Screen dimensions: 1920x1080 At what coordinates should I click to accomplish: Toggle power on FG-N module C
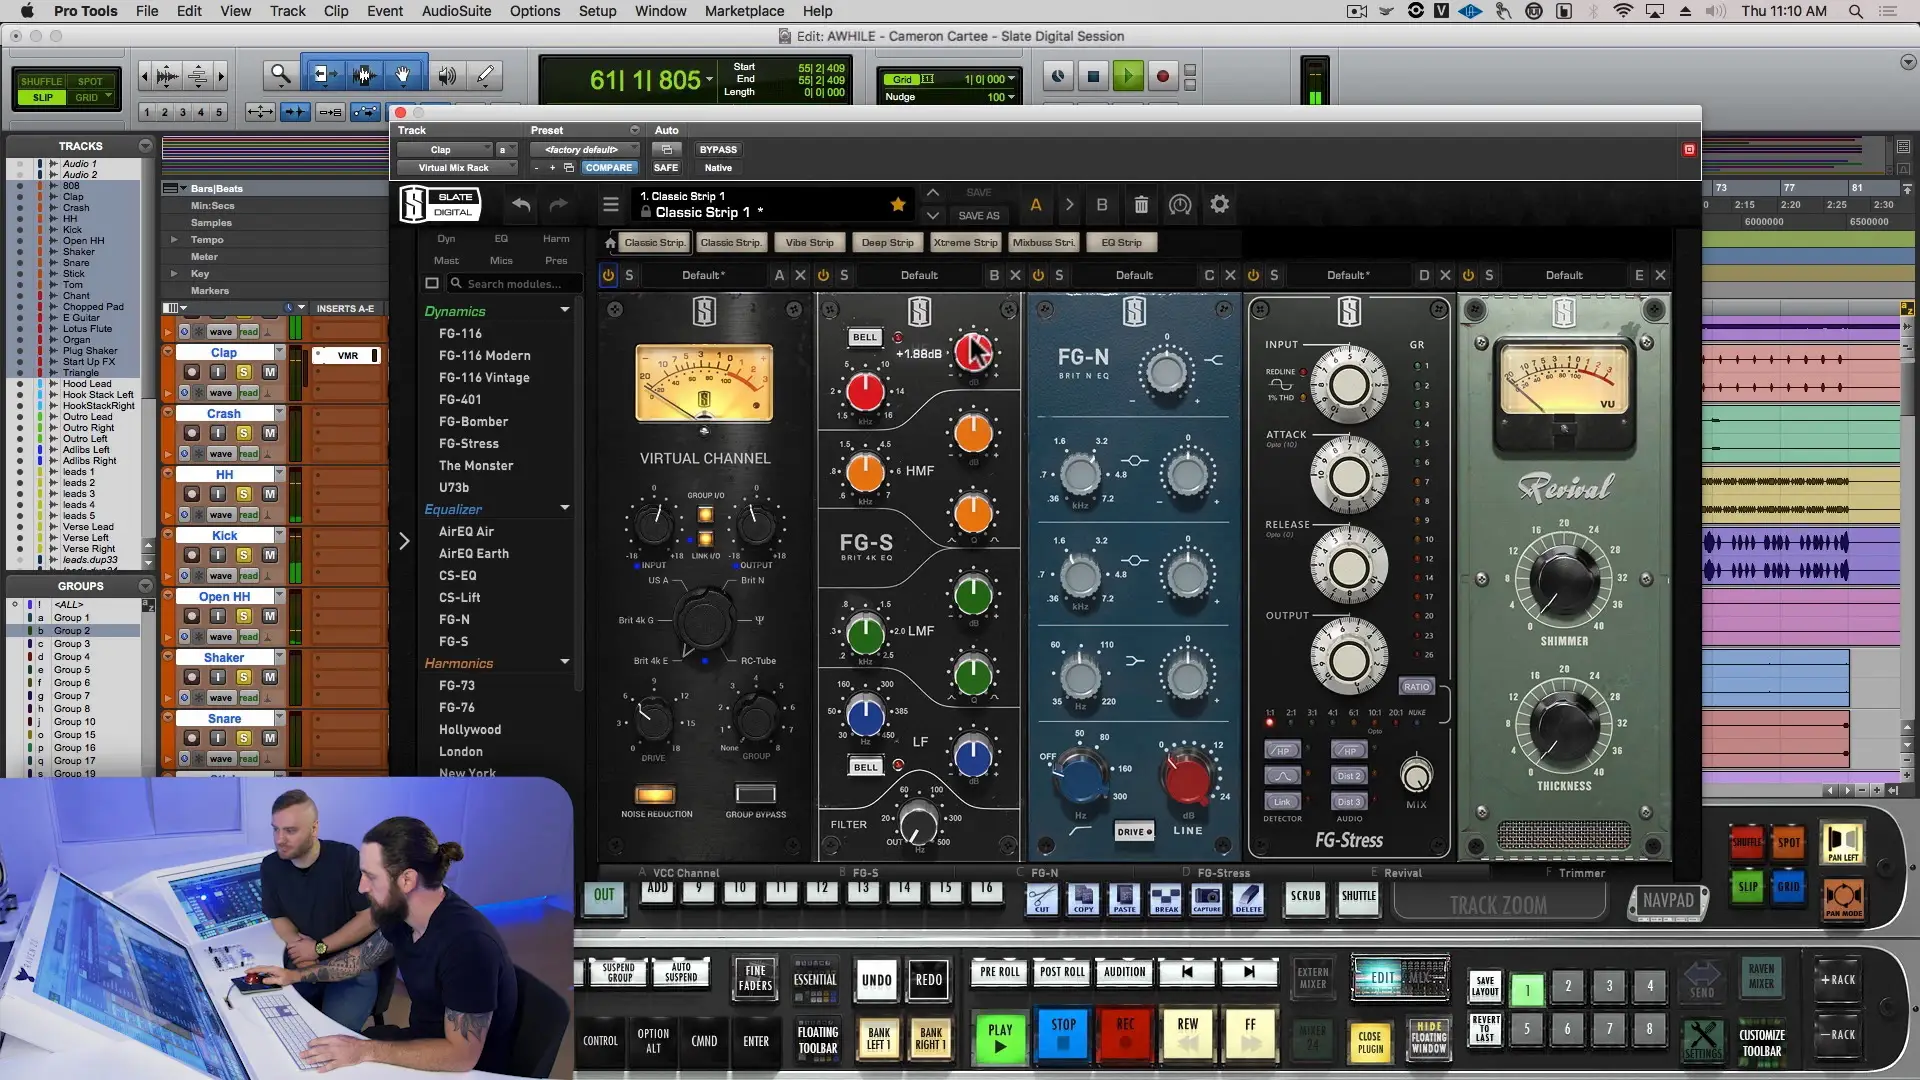coord(1038,275)
